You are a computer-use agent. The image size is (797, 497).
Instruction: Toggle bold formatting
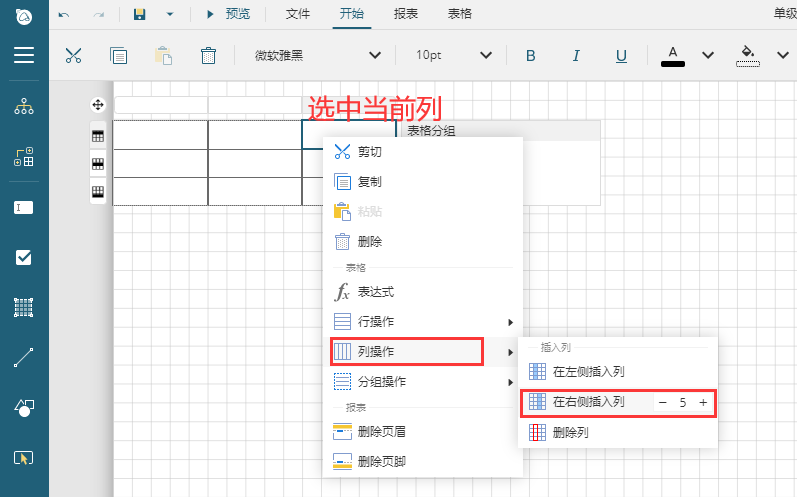[531, 55]
